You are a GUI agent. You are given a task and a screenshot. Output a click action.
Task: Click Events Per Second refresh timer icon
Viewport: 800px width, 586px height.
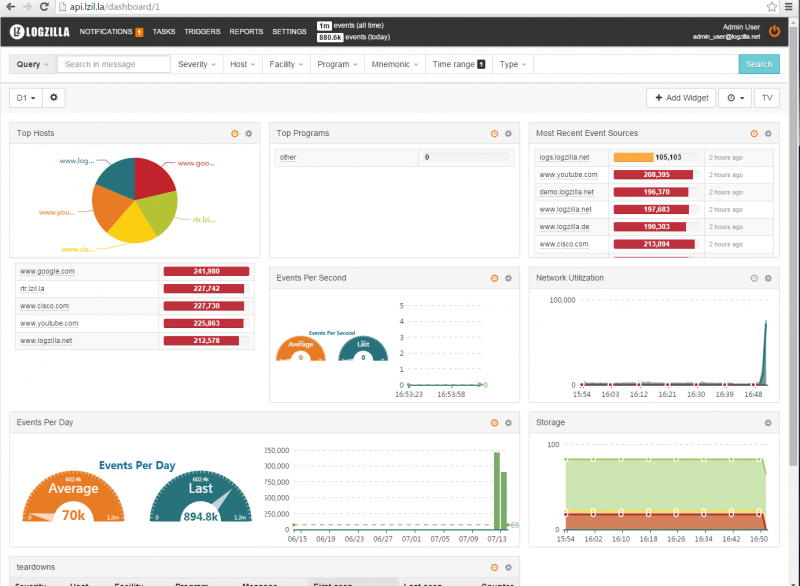point(494,278)
